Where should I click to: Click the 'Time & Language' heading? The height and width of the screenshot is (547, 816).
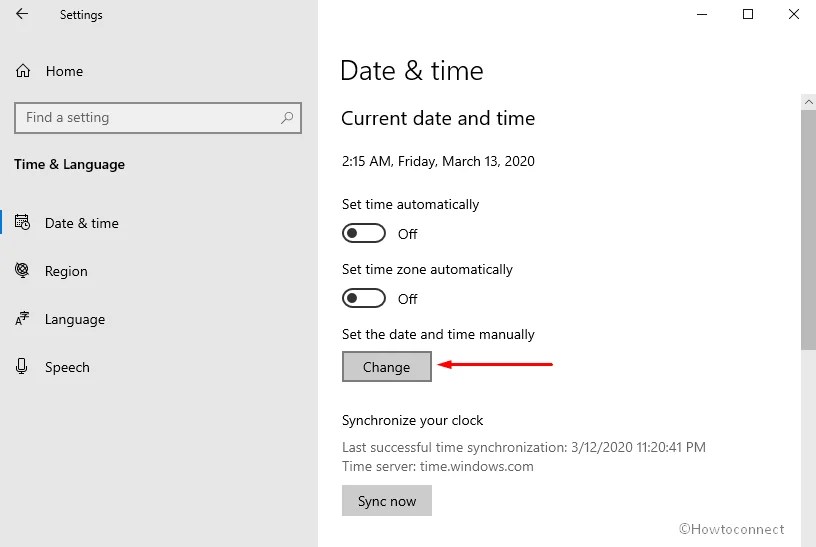pos(69,164)
